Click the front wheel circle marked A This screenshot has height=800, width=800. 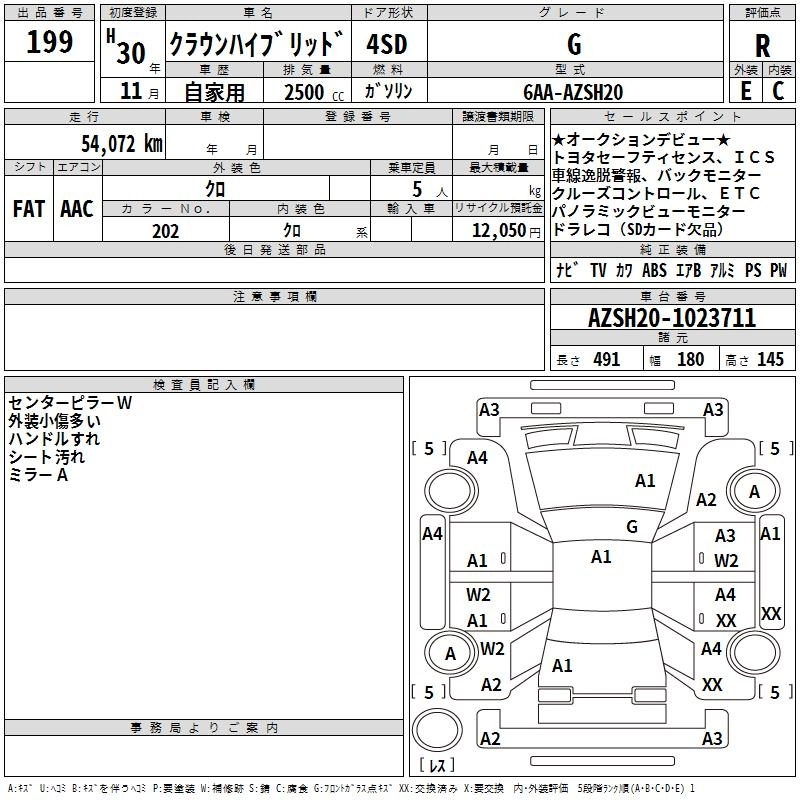pos(754,491)
